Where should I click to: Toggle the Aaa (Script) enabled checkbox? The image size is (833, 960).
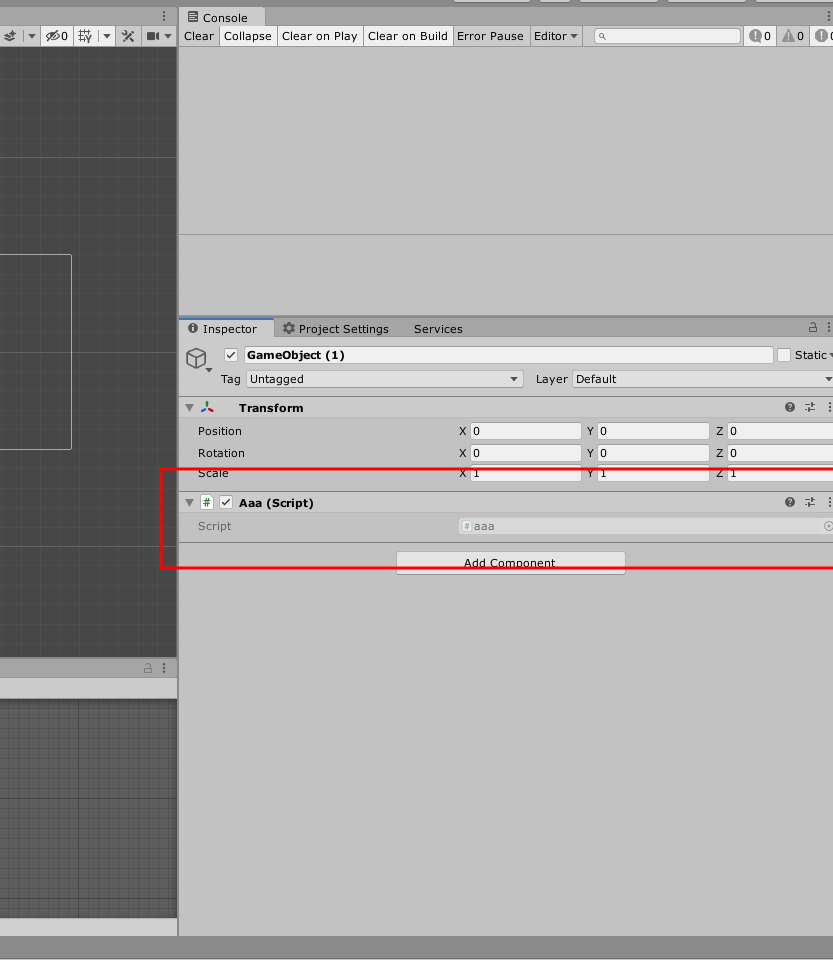pos(226,503)
